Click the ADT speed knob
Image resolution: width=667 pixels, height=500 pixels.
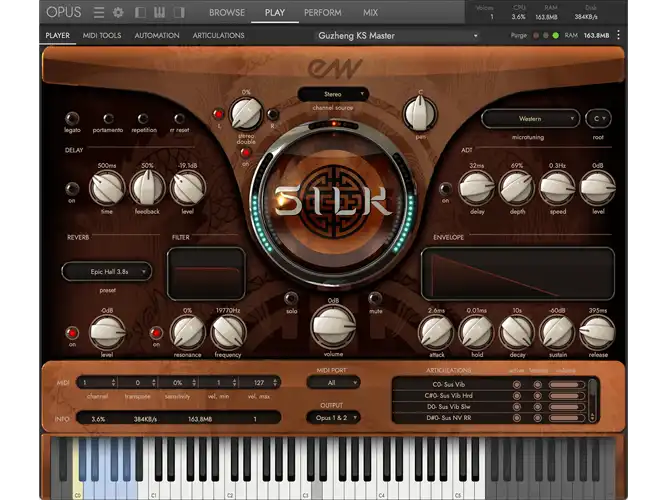pos(557,188)
